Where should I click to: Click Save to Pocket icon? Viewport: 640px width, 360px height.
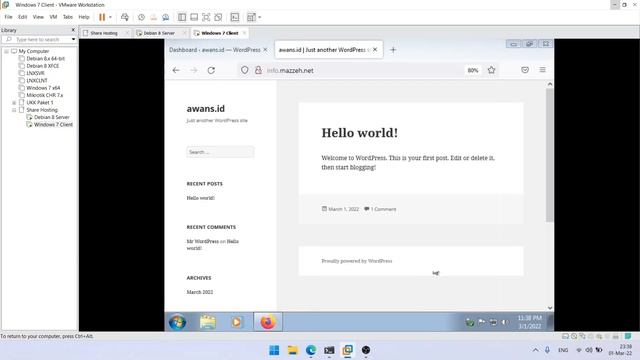[x=525, y=70]
